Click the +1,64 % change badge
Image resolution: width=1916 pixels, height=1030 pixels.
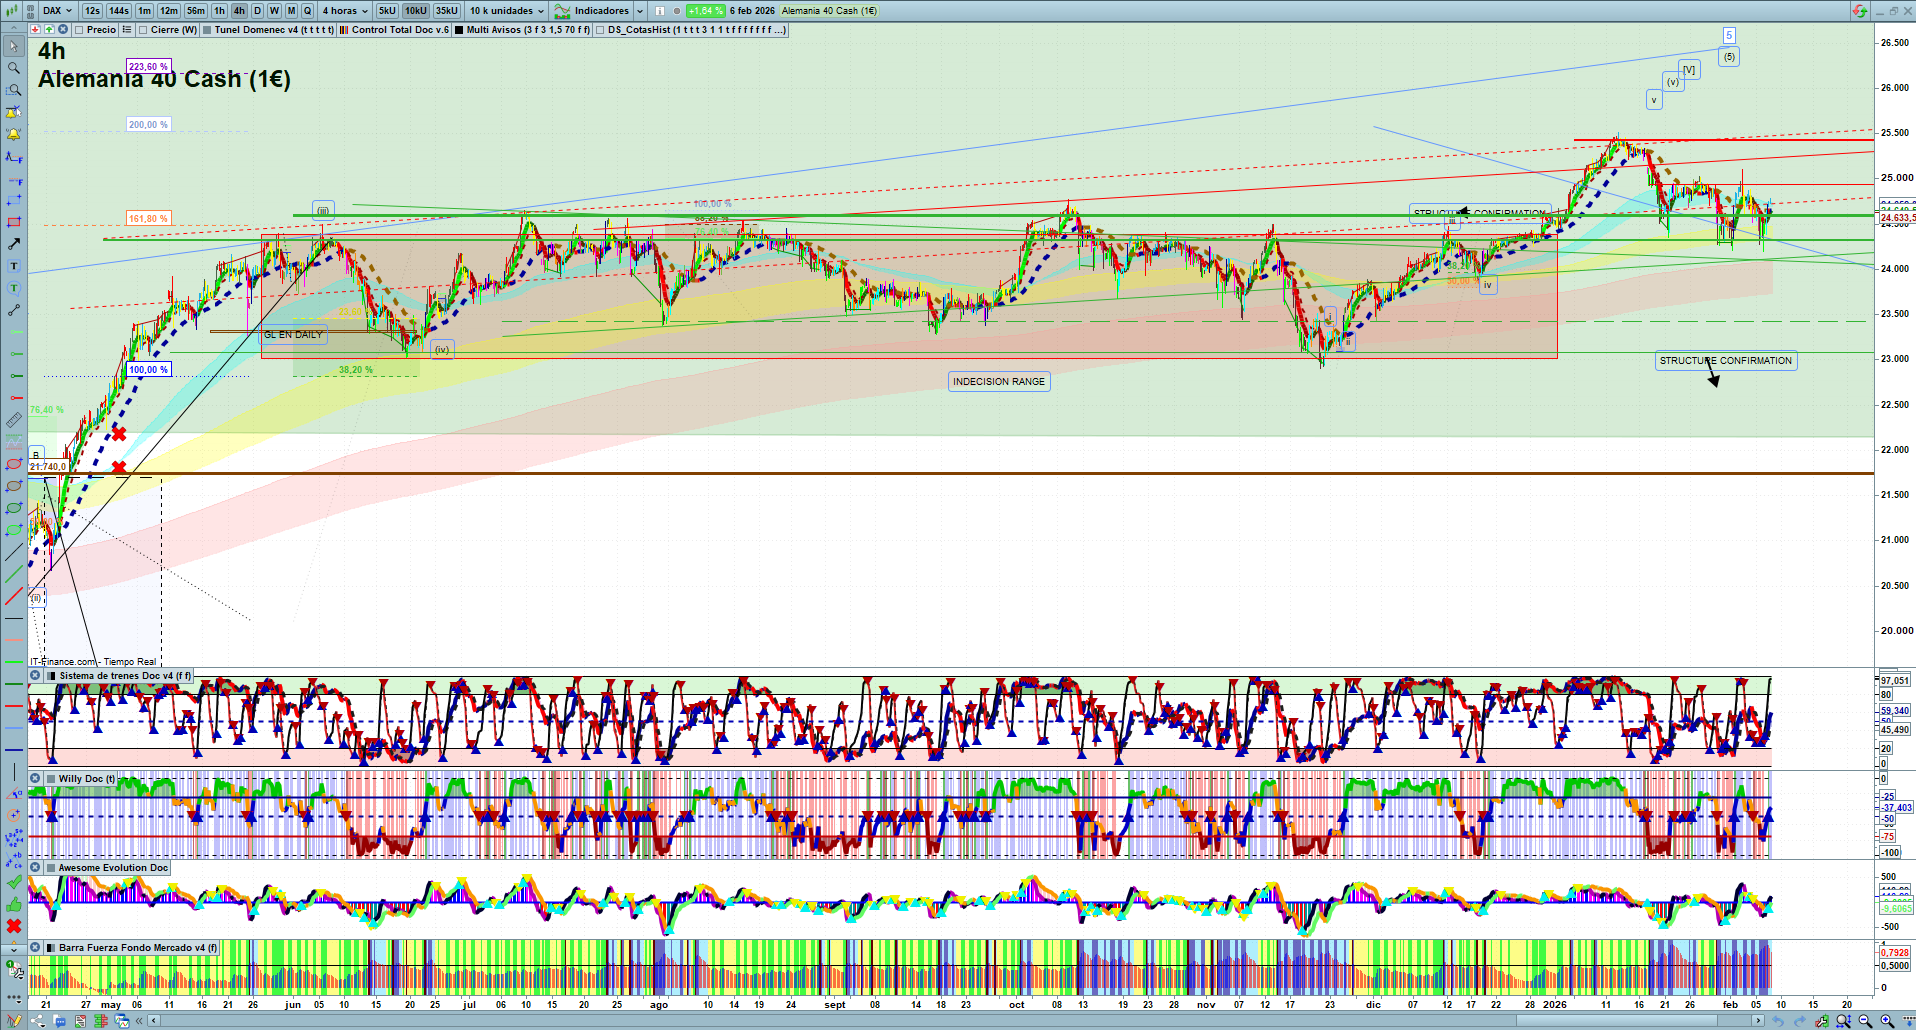[706, 11]
